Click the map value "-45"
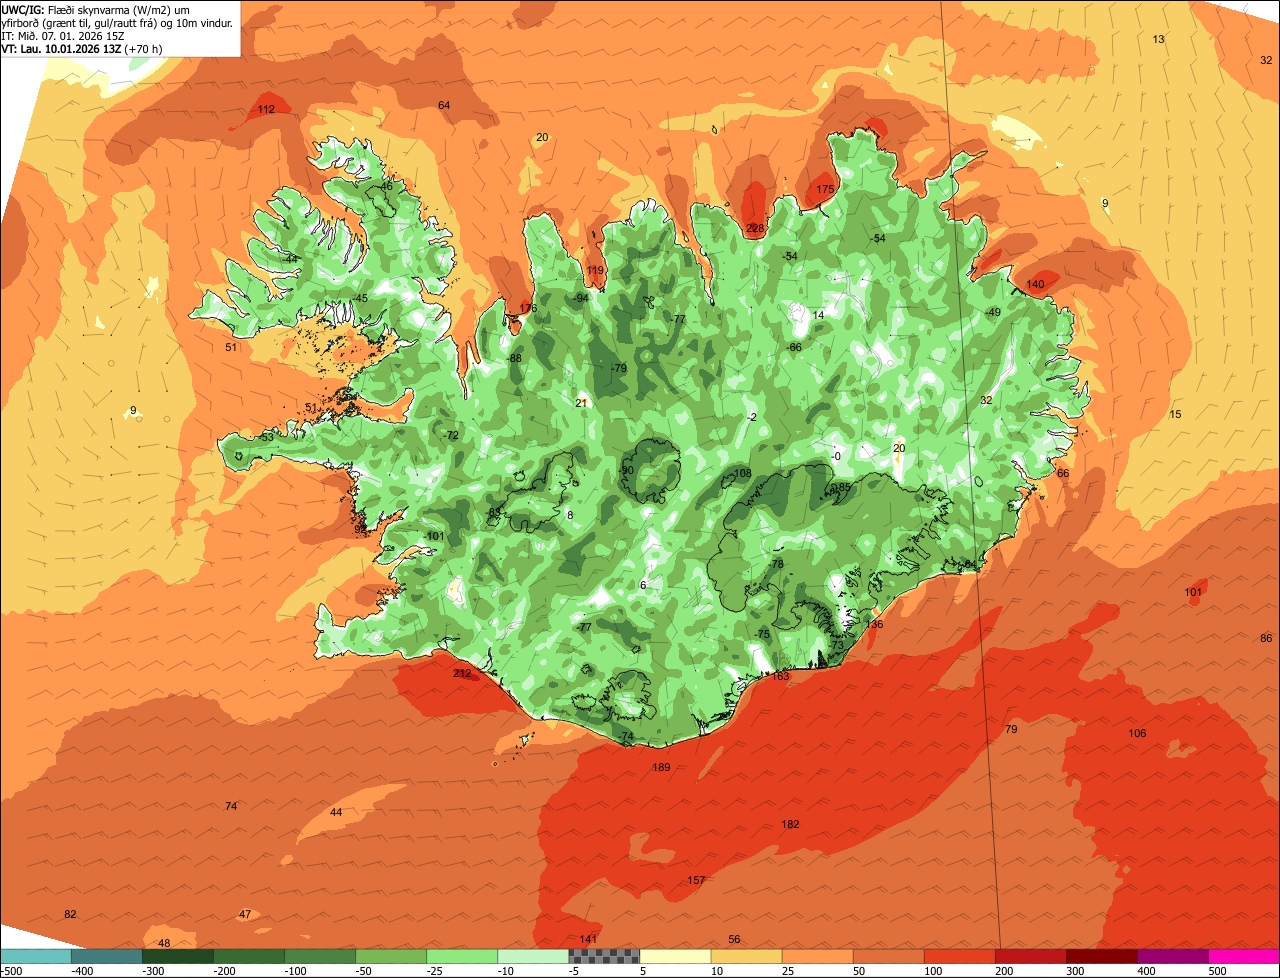 point(360,298)
